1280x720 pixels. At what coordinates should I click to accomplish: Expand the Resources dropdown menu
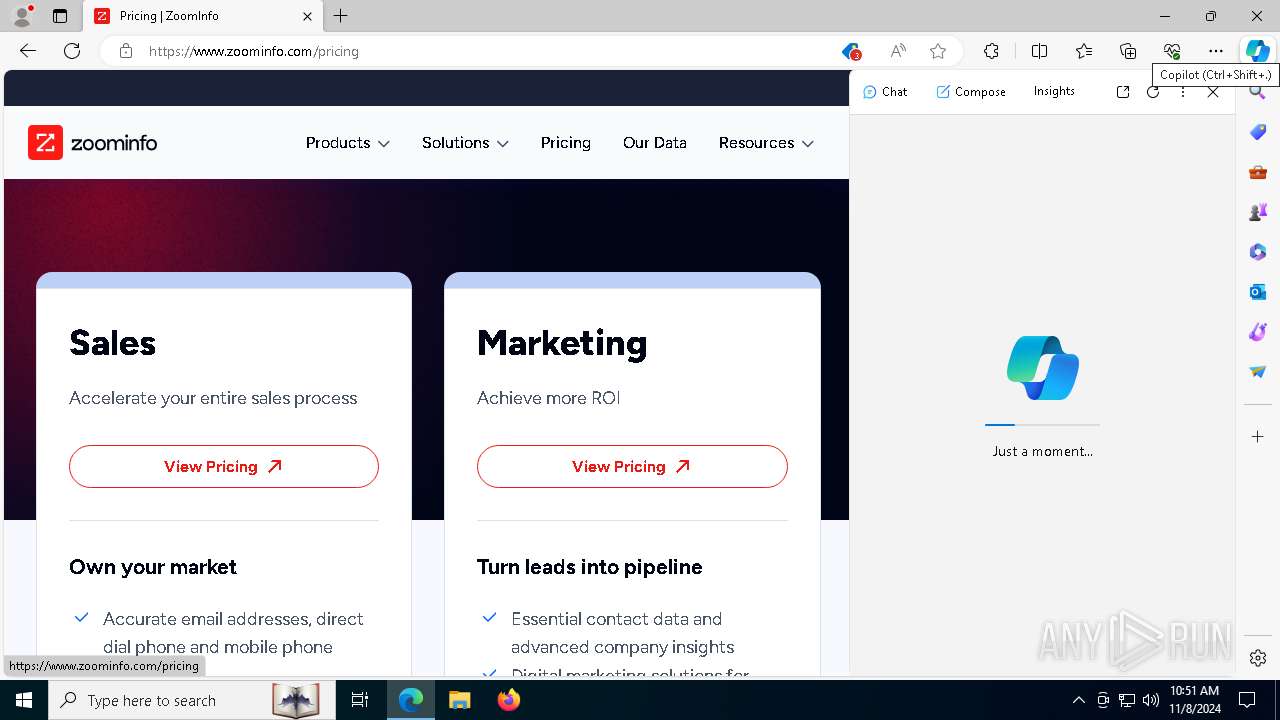point(766,143)
